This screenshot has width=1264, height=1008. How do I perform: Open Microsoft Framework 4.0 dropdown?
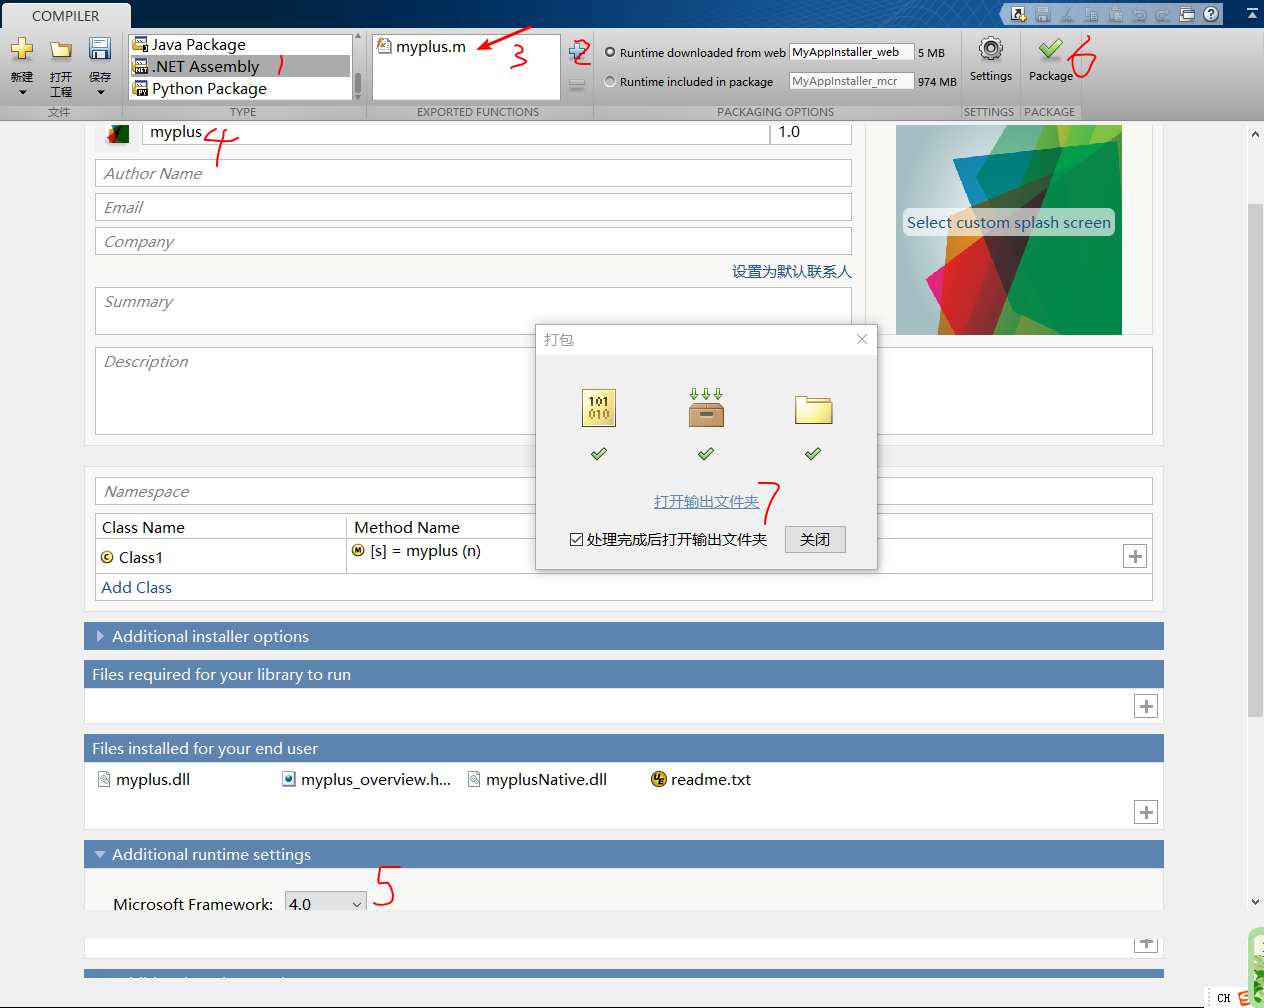[x=326, y=903]
